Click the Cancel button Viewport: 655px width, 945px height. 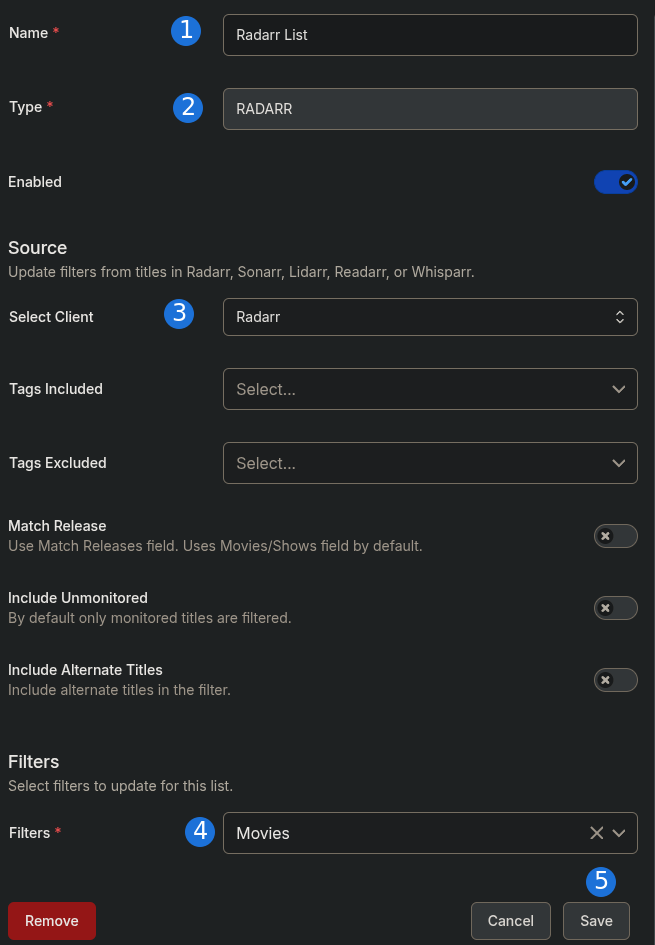510,921
